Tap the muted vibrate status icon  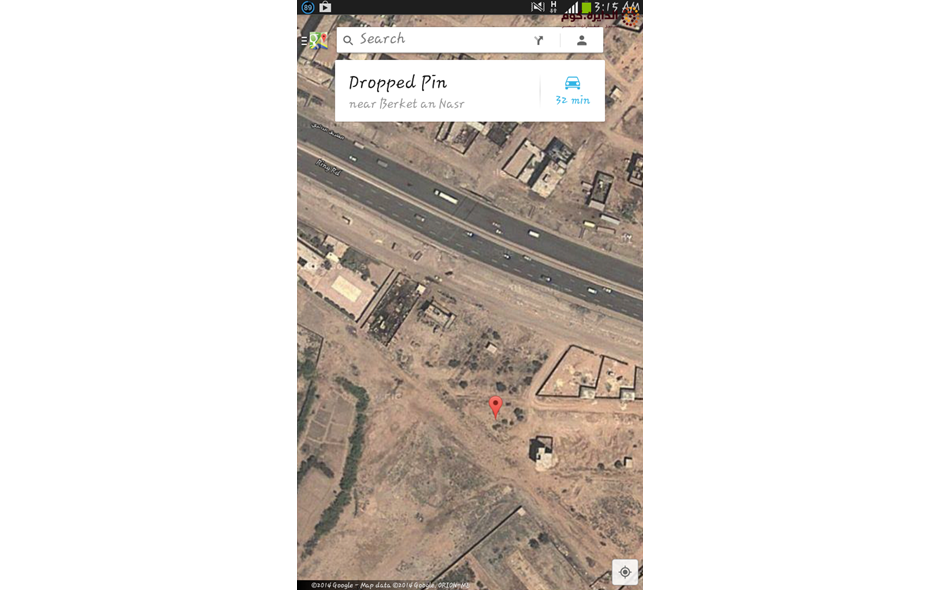tap(538, 7)
